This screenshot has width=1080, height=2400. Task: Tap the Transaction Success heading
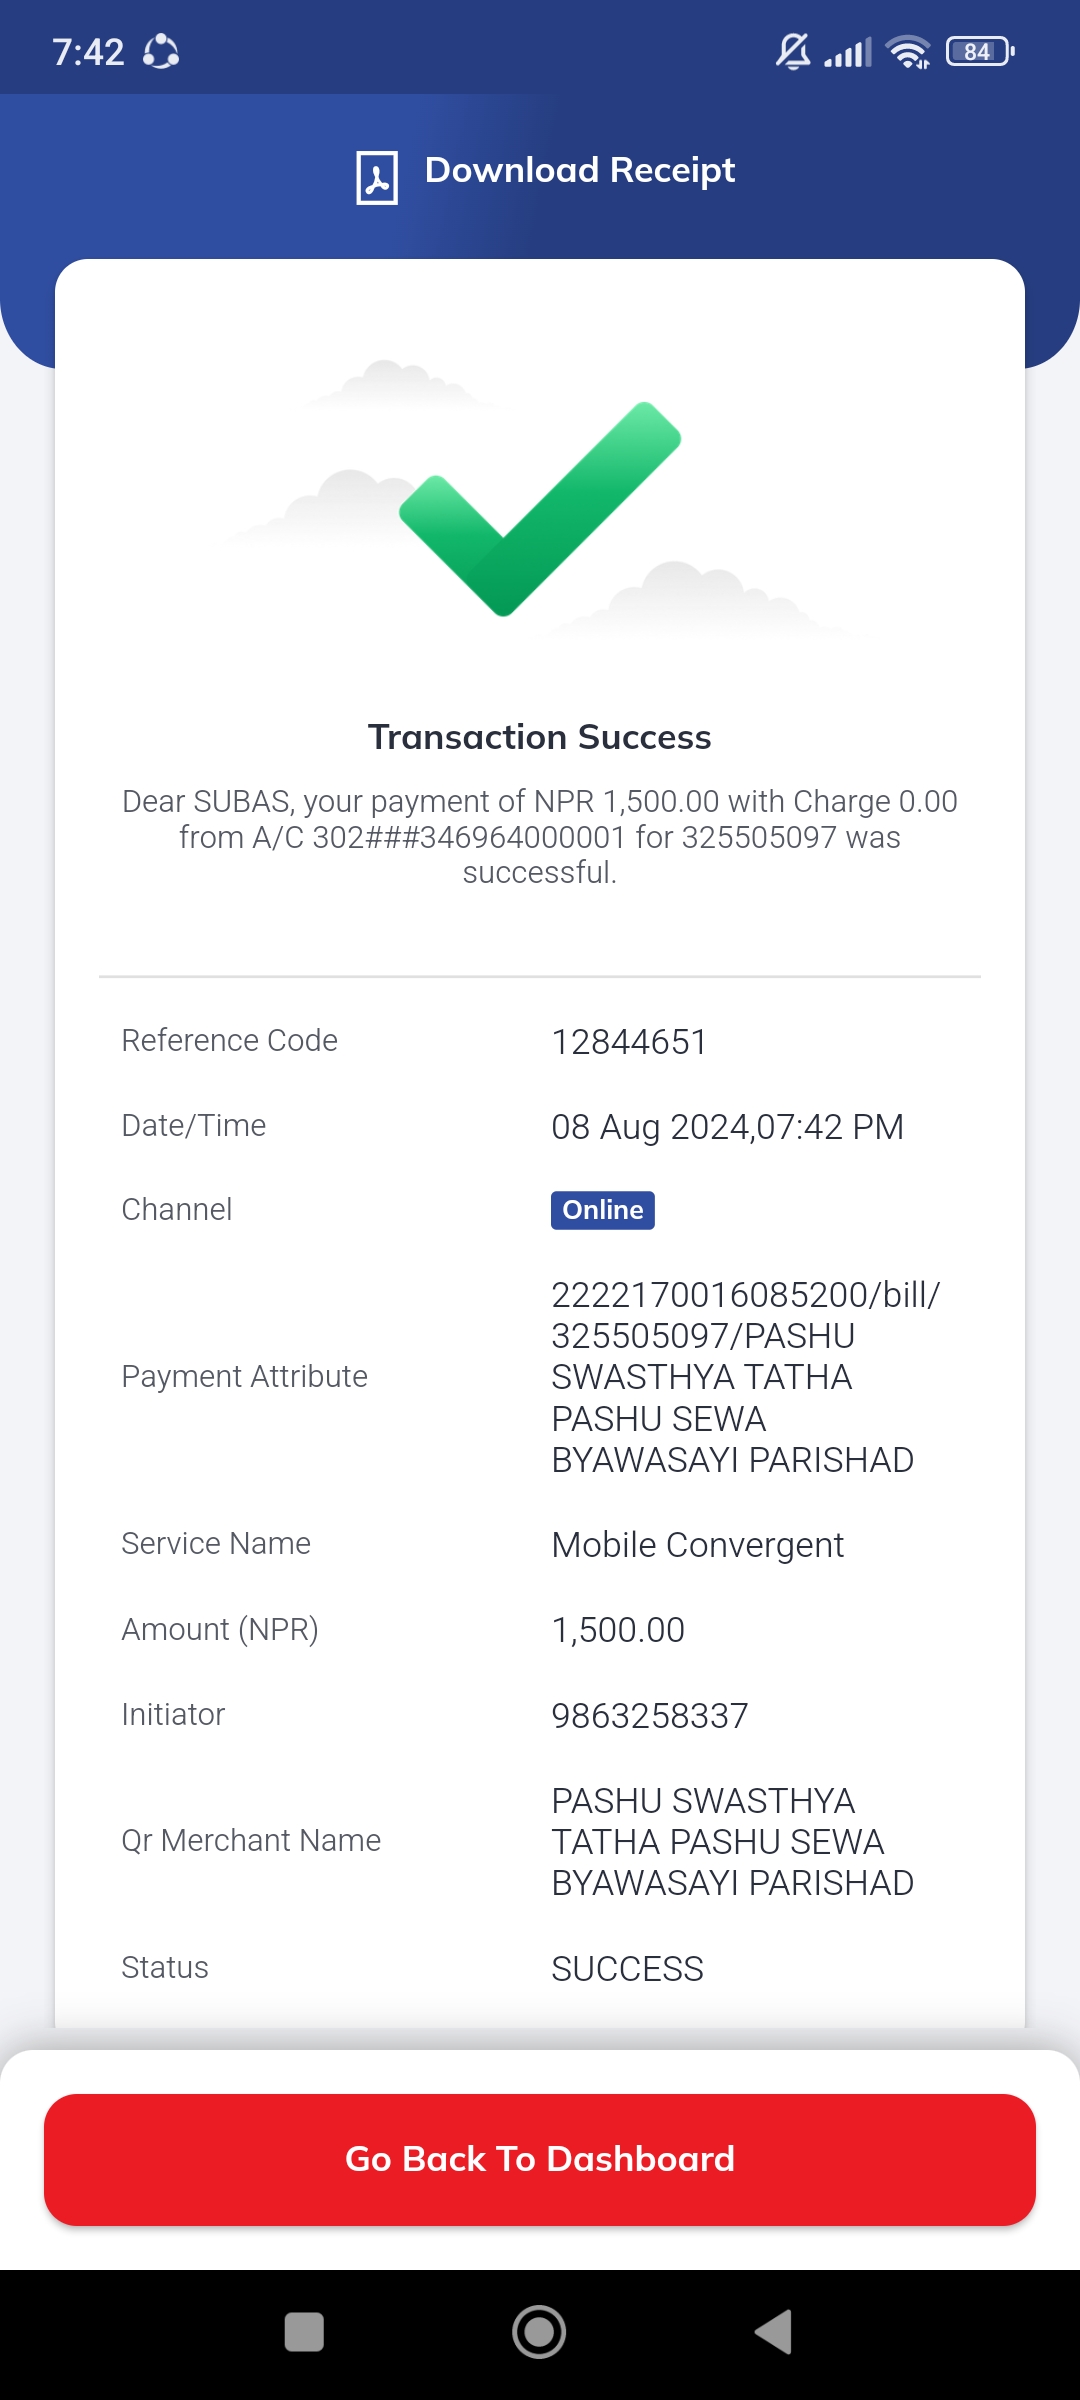coord(540,737)
